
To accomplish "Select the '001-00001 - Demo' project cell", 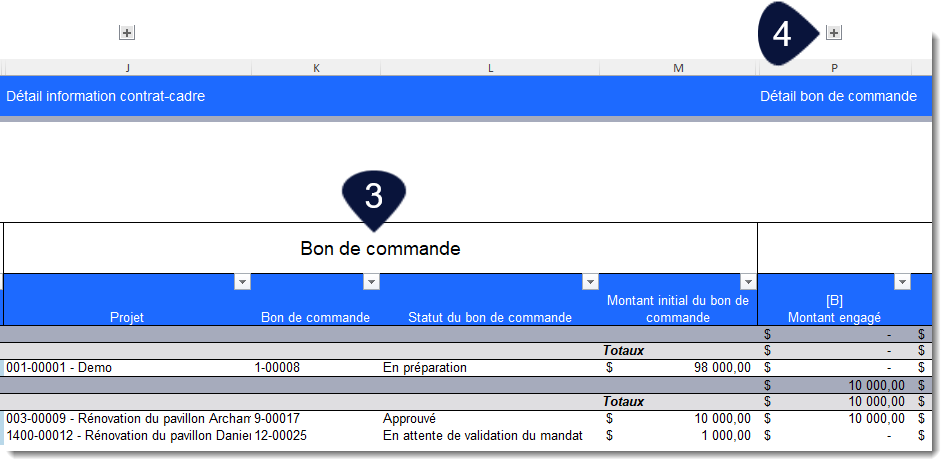I will click(127, 368).
